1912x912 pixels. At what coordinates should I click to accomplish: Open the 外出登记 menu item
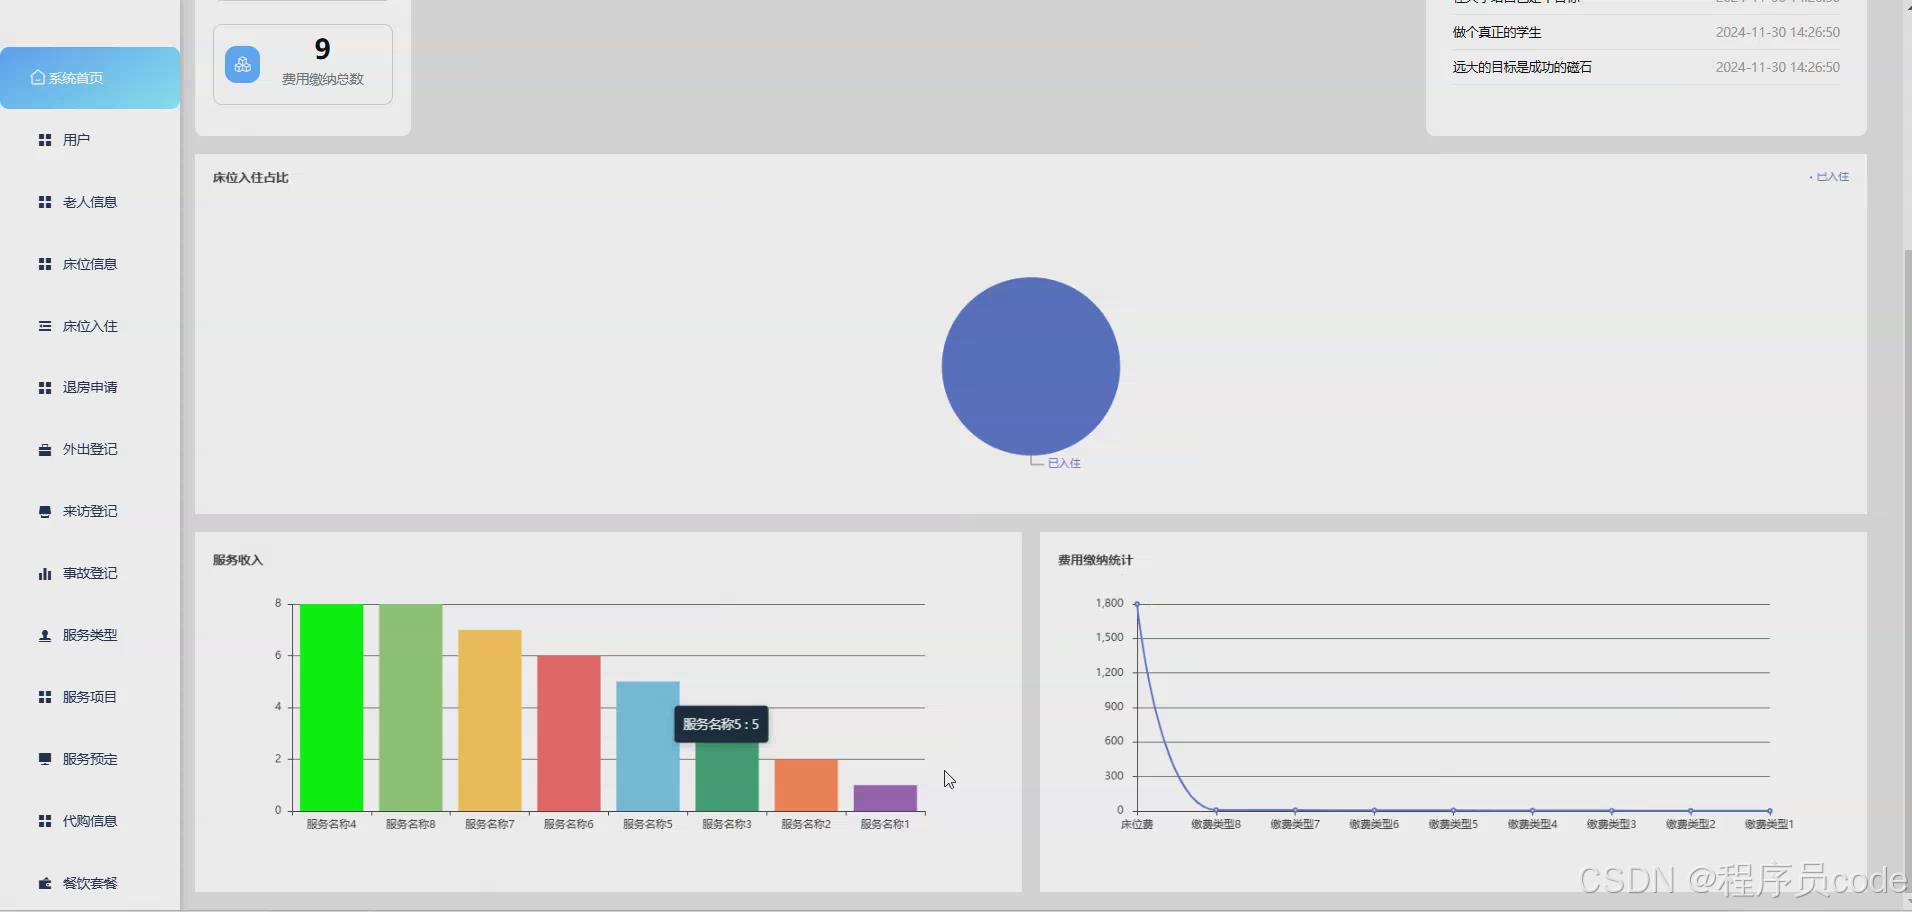[90, 450]
